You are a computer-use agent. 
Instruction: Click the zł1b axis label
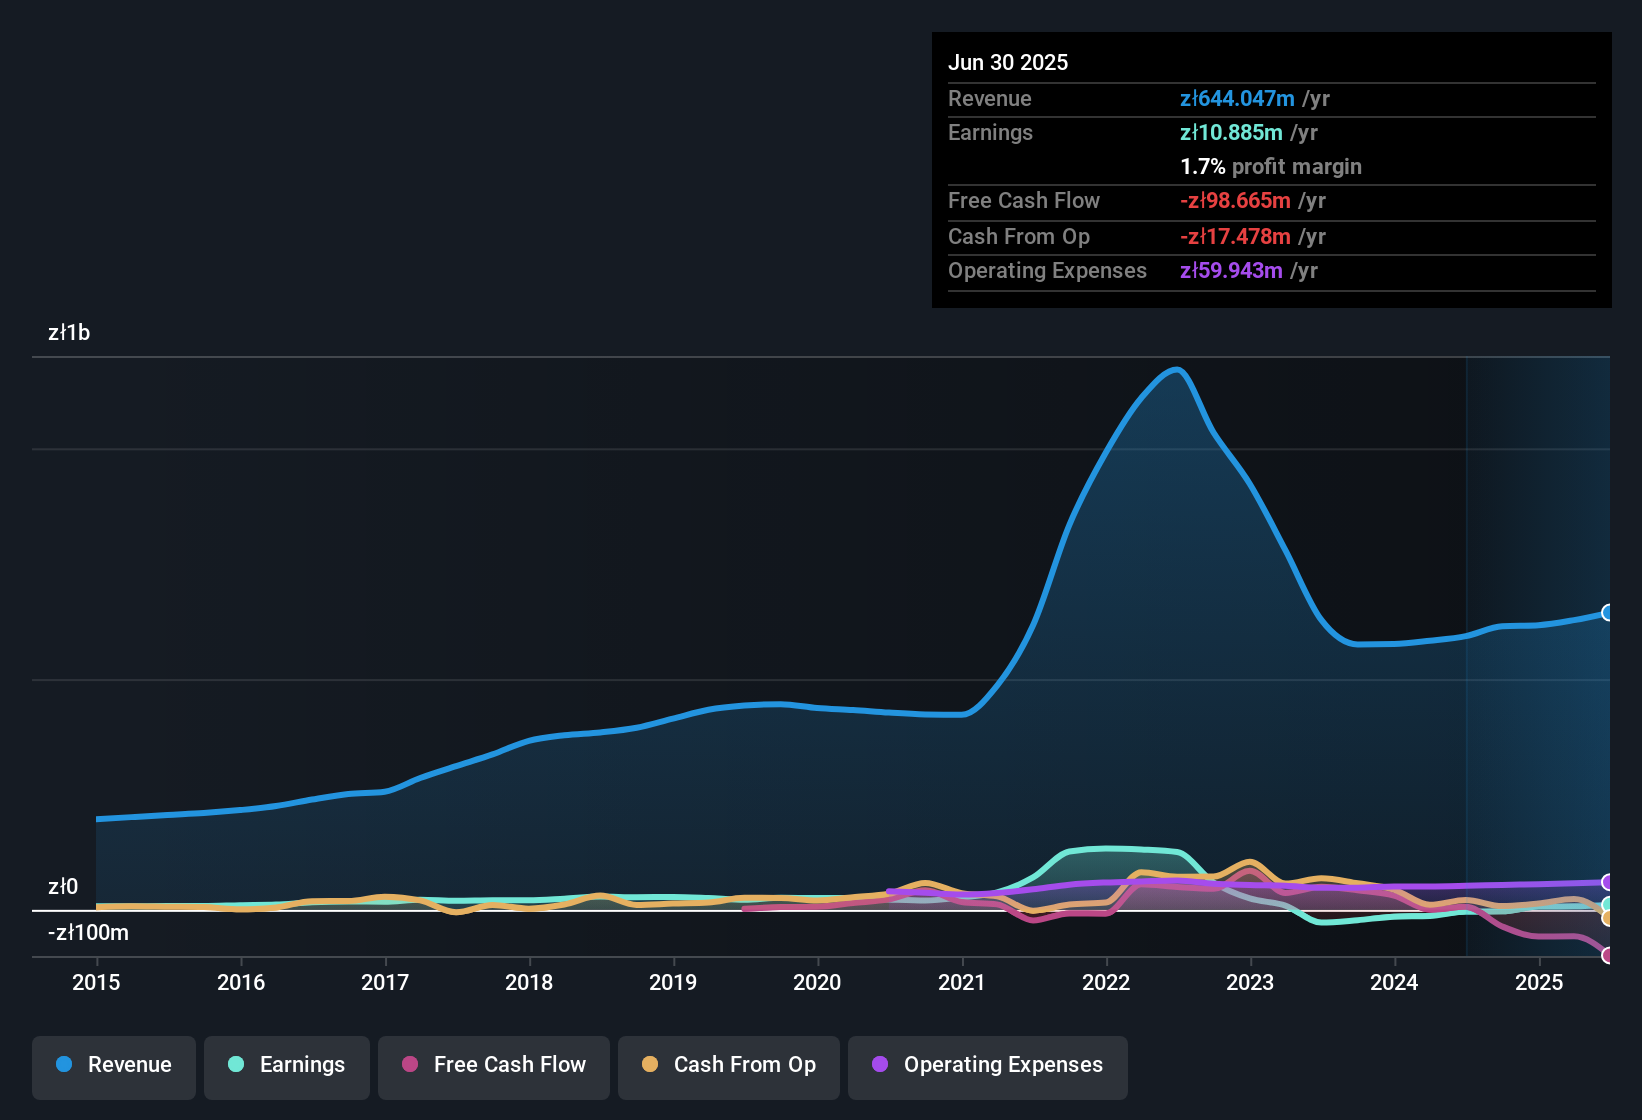(68, 332)
